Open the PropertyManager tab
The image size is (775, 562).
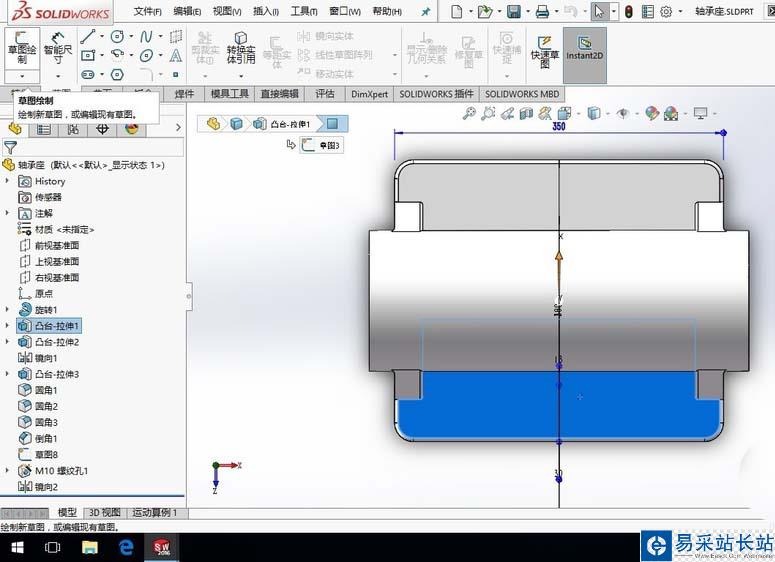[43, 130]
